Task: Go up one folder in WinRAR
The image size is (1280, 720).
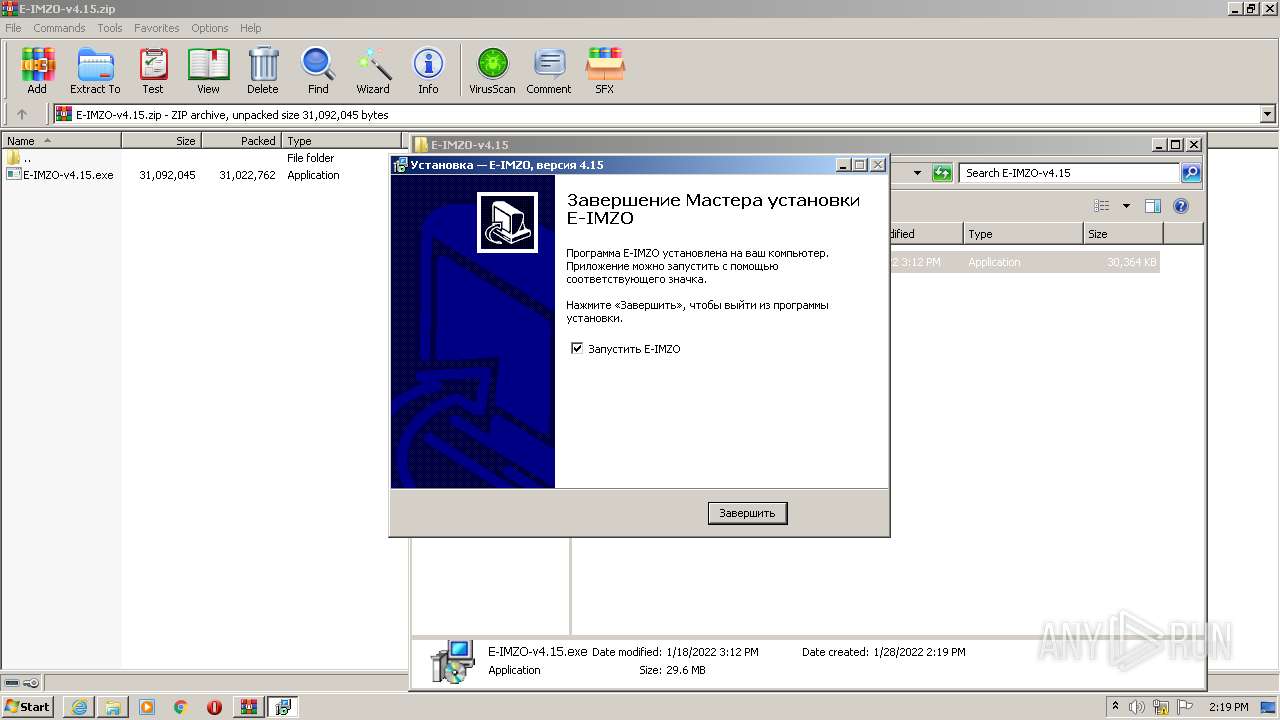Action: pos(22,115)
